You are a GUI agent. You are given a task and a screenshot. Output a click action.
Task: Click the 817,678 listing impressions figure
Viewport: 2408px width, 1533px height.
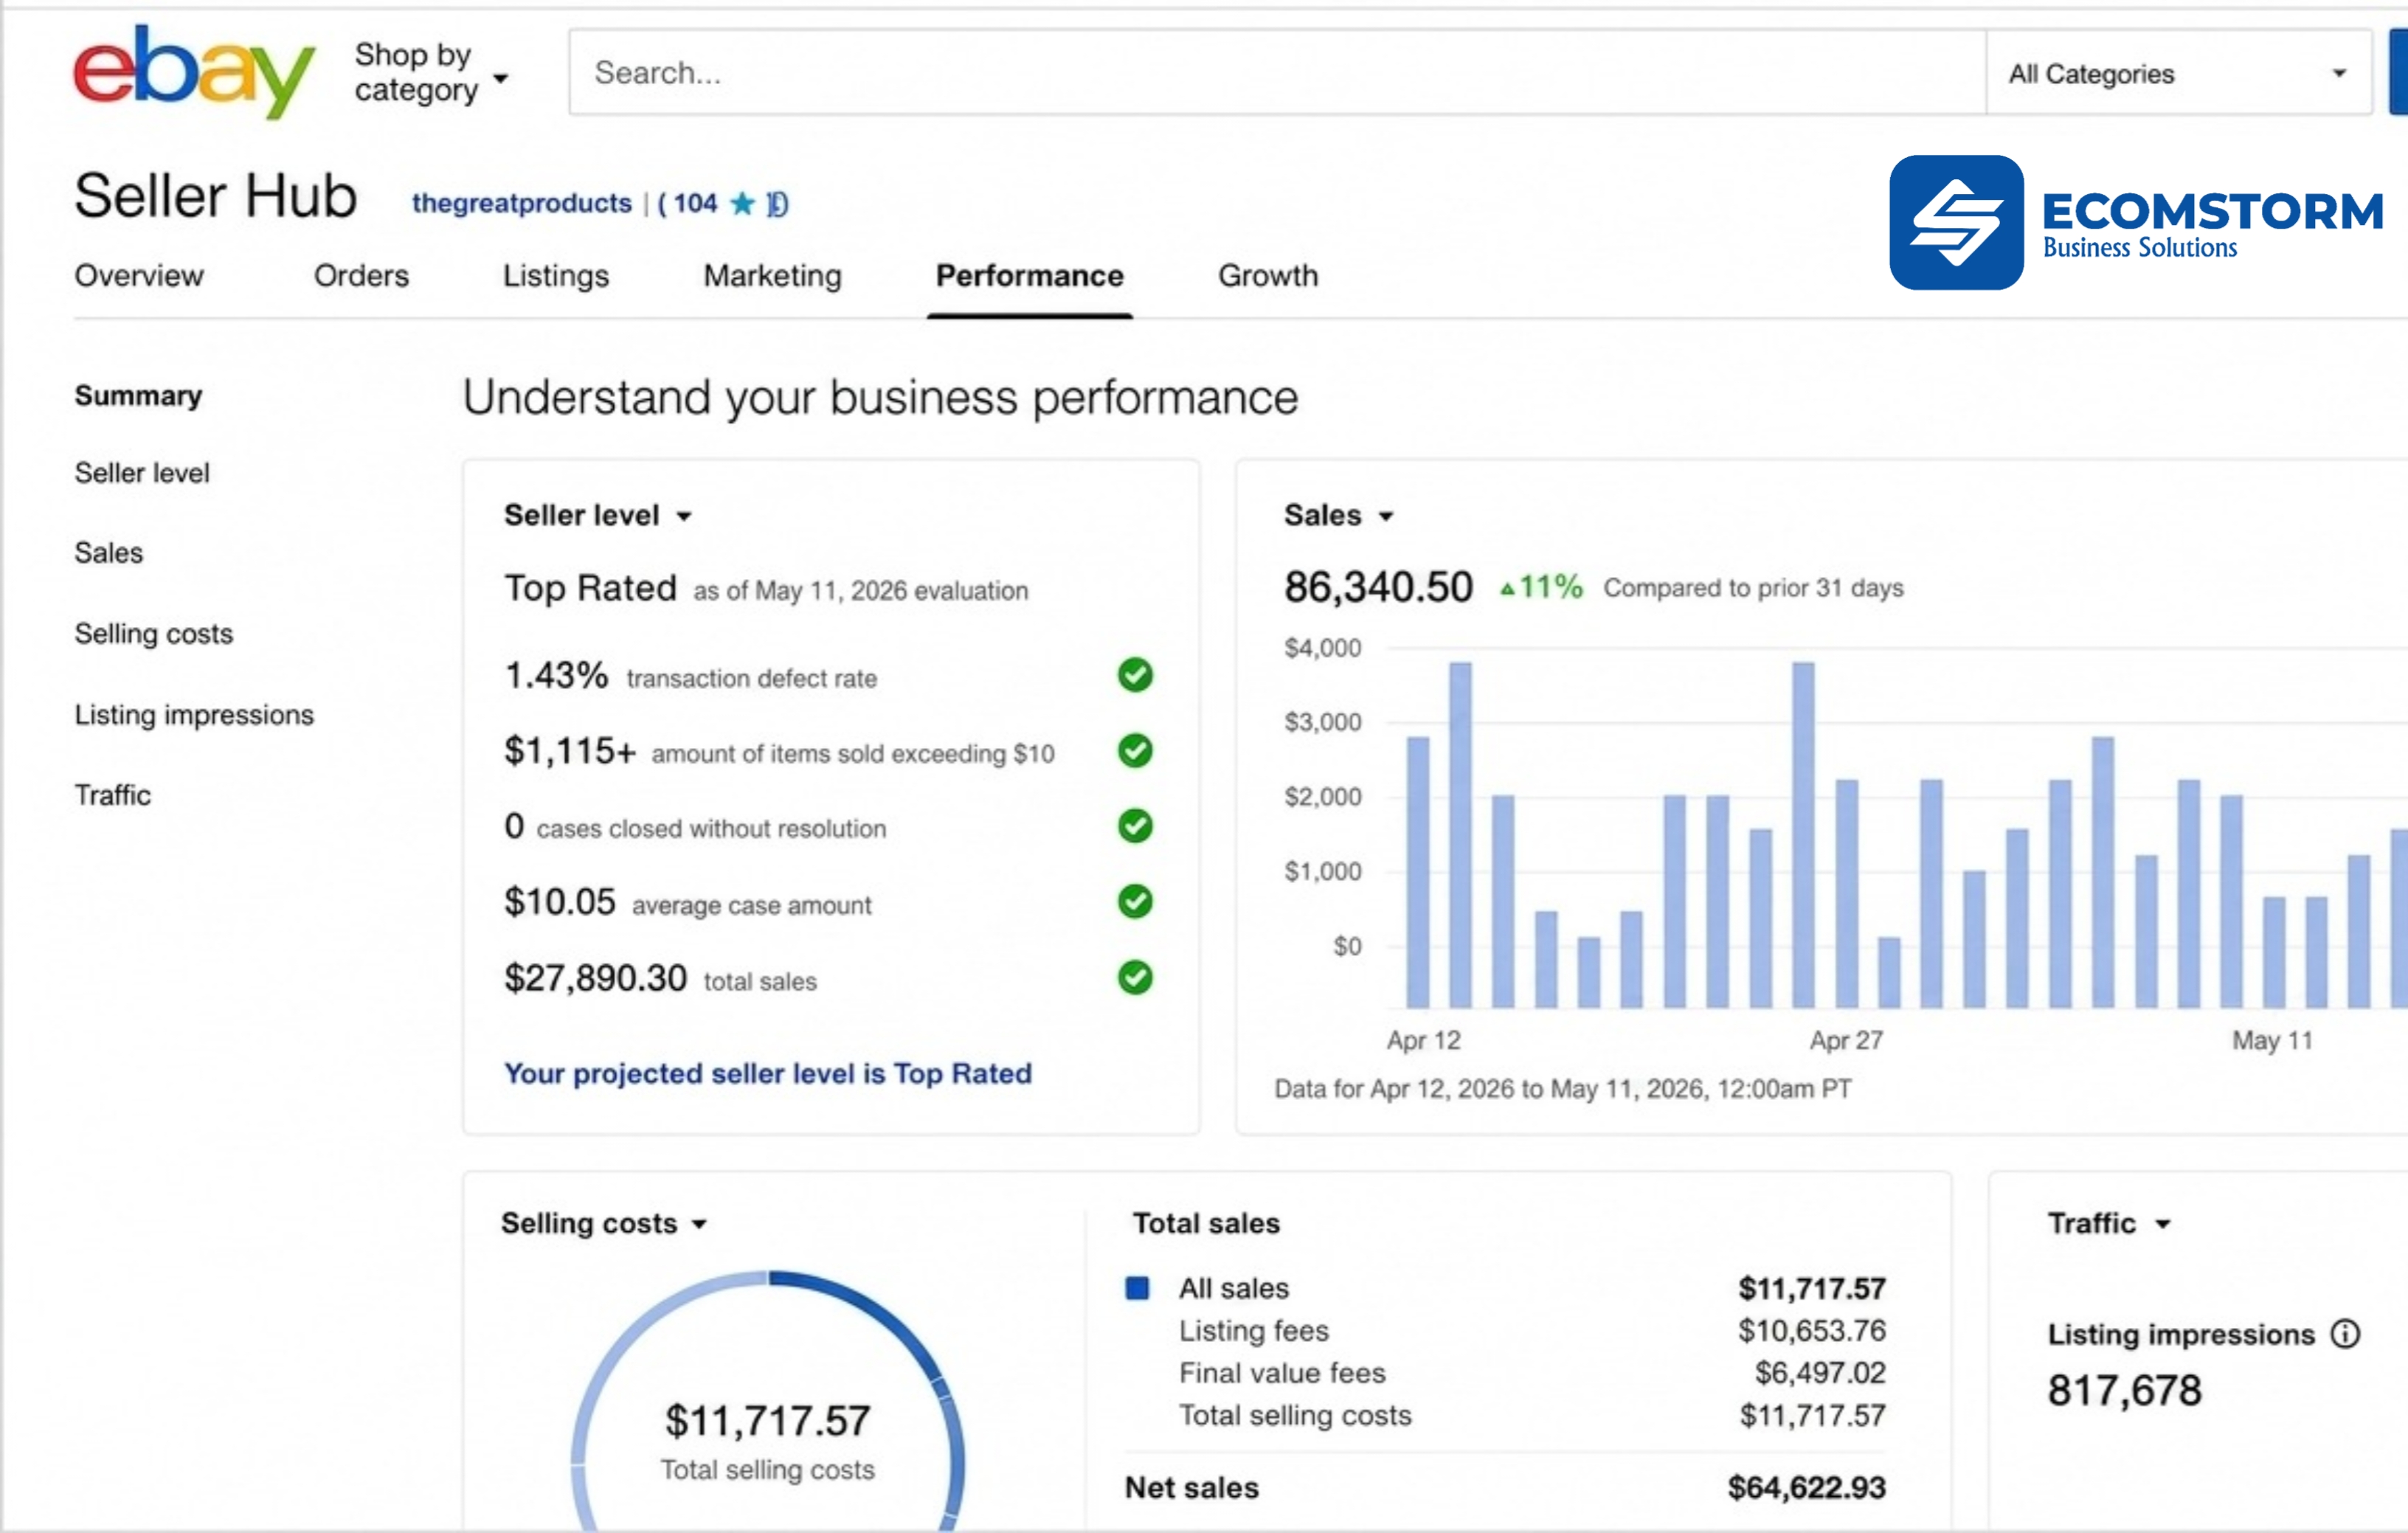point(2124,1391)
